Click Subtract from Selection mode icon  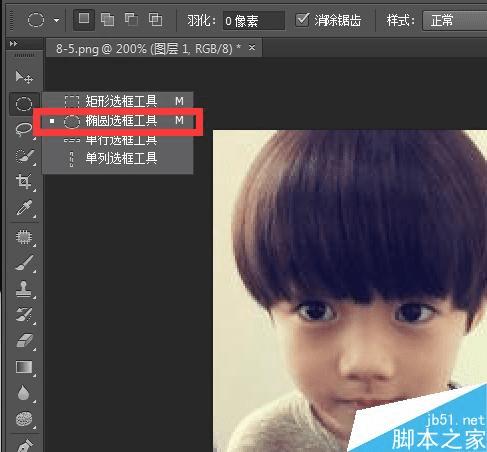[x=131, y=20]
